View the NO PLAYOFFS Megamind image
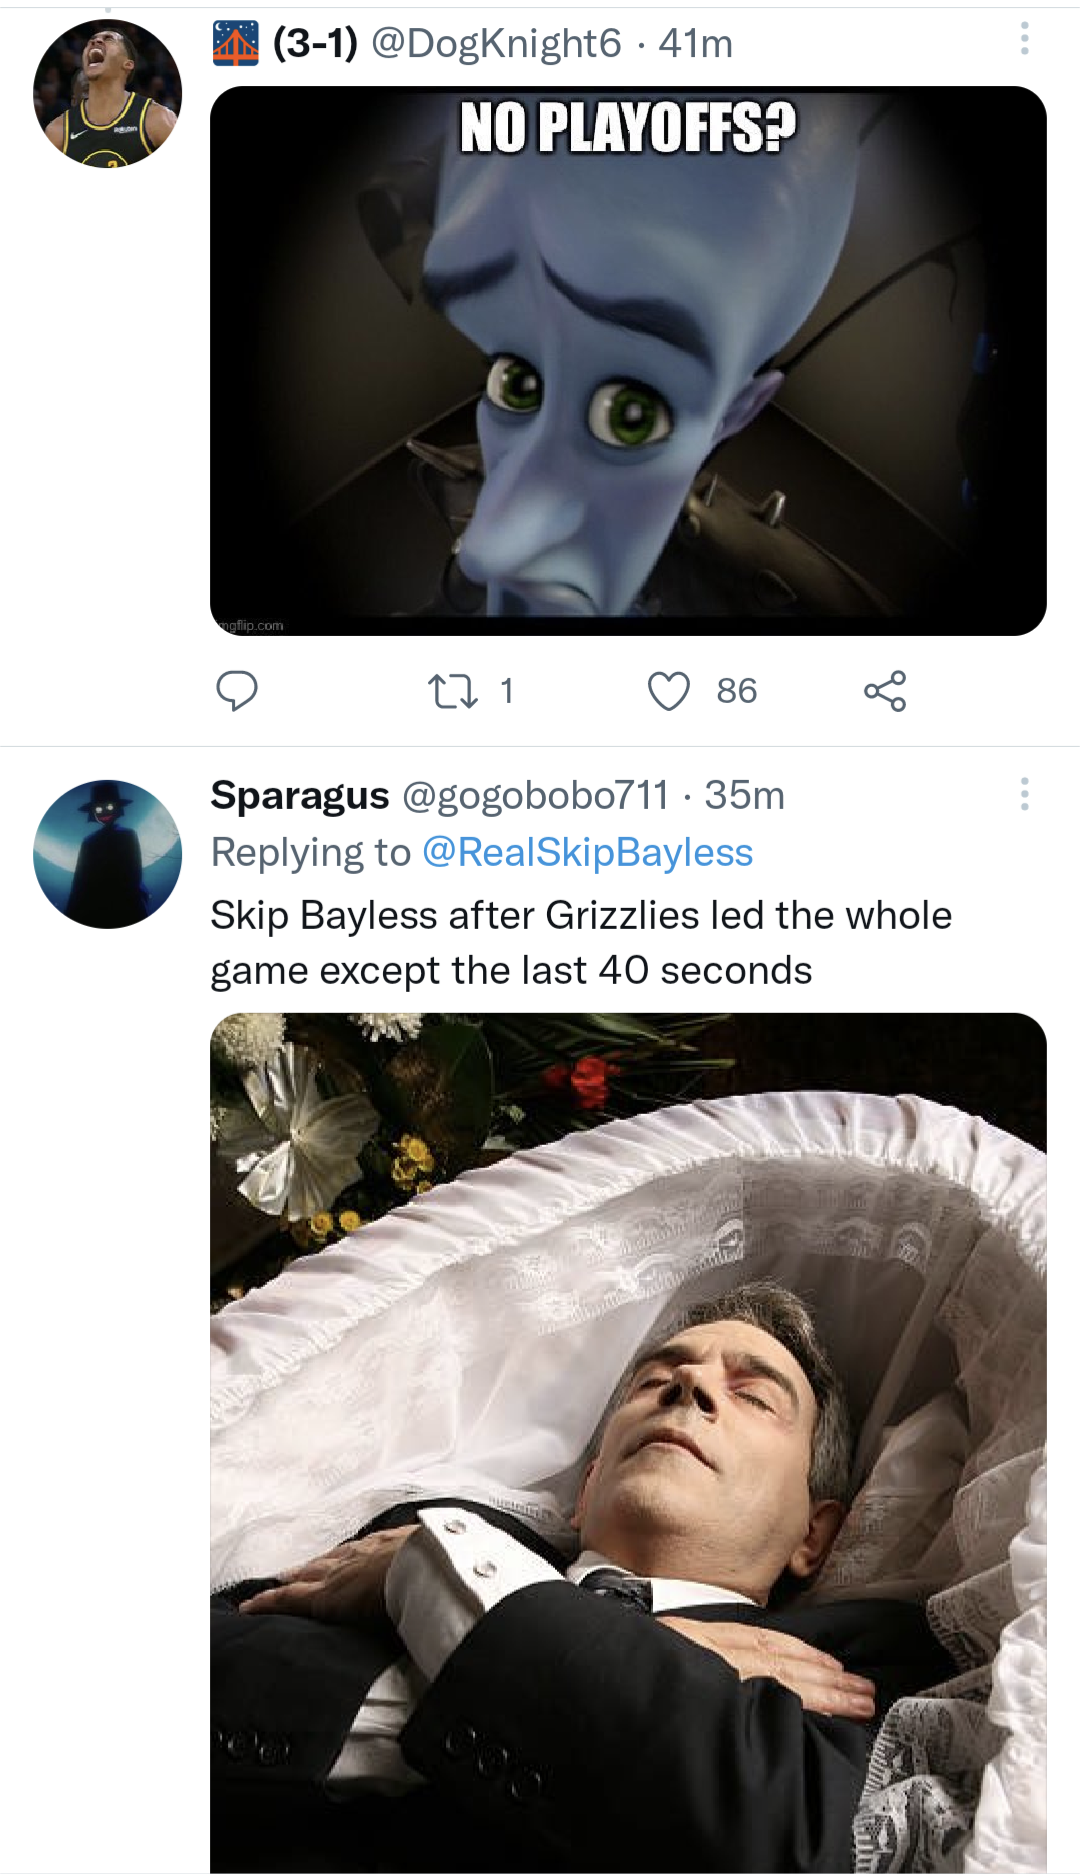 tap(628, 360)
